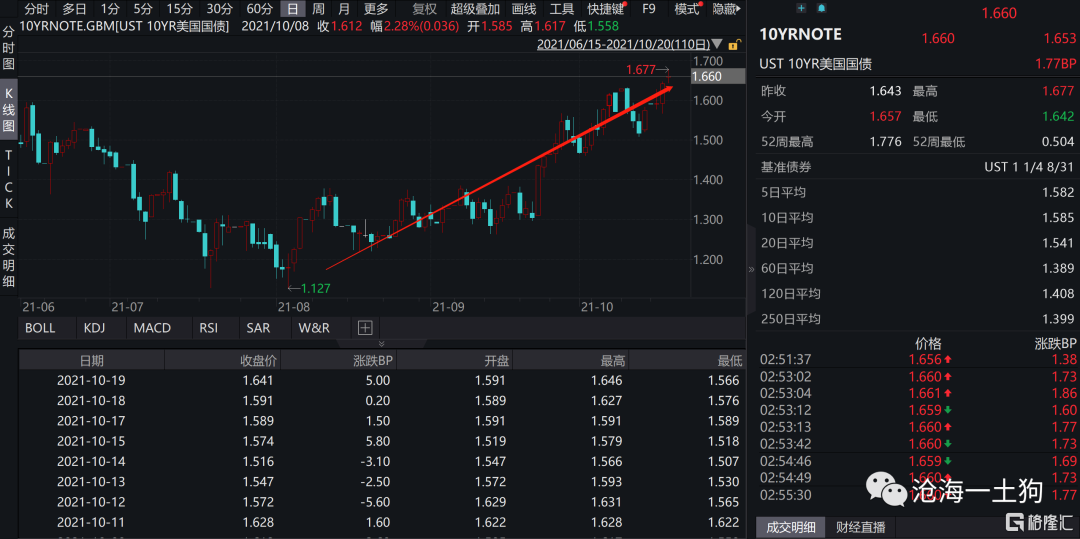Enable the MACD indicator
Image resolution: width=1080 pixels, height=539 pixels.
click(x=152, y=328)
